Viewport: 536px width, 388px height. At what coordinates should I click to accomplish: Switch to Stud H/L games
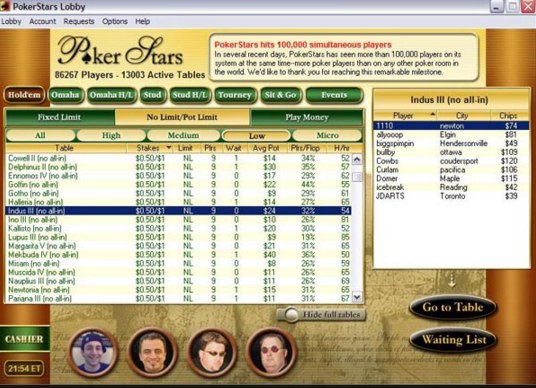coord(190,95)
